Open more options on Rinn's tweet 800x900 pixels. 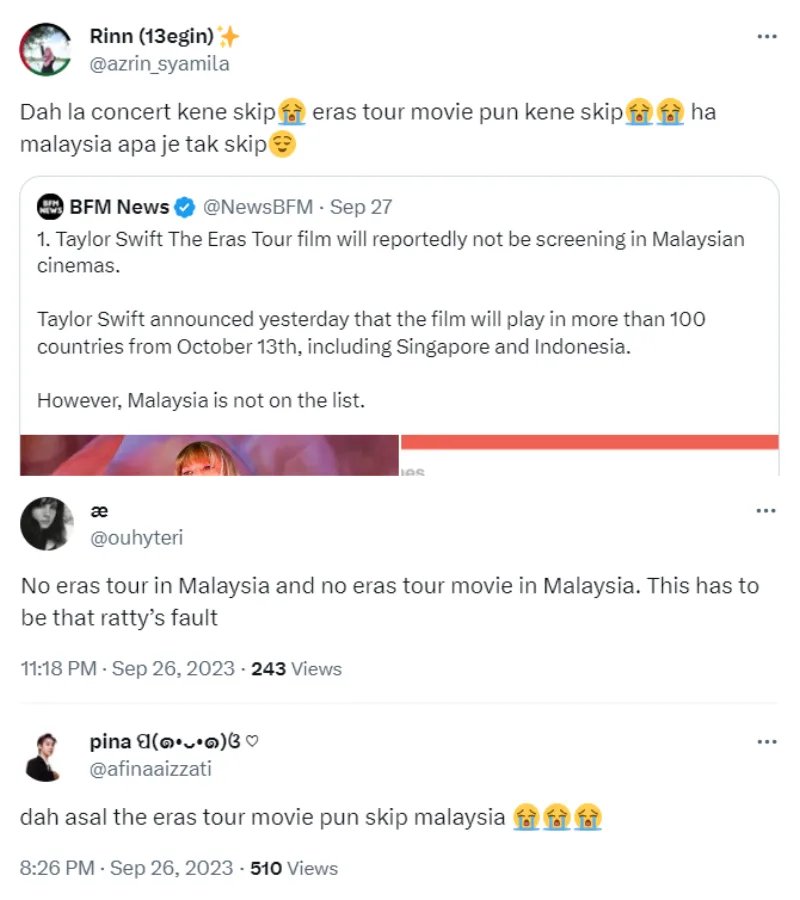click(x=766, y=37)
